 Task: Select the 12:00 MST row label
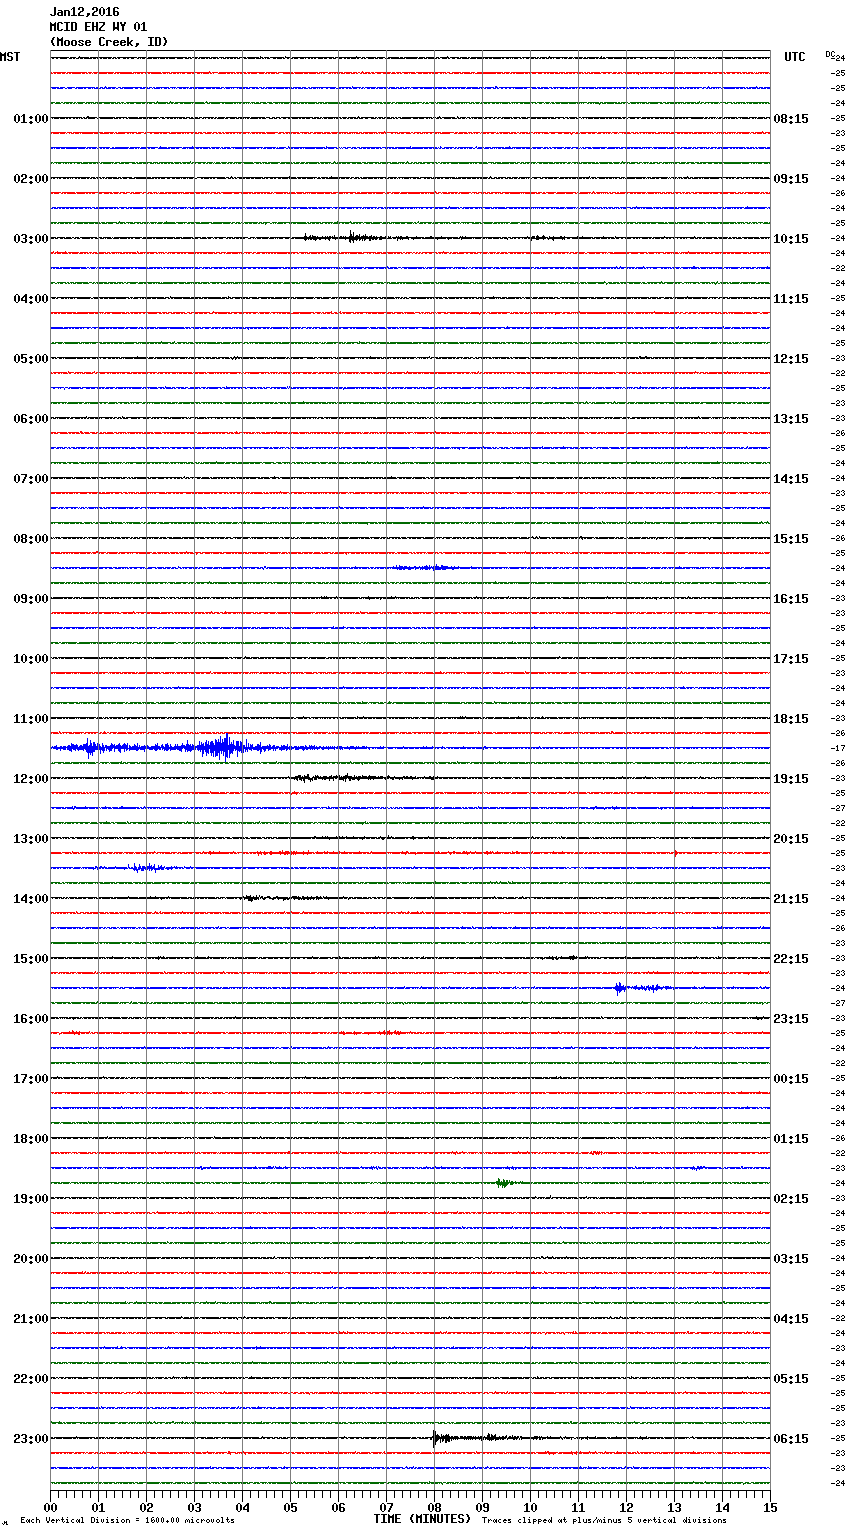[x=31, y=779]
